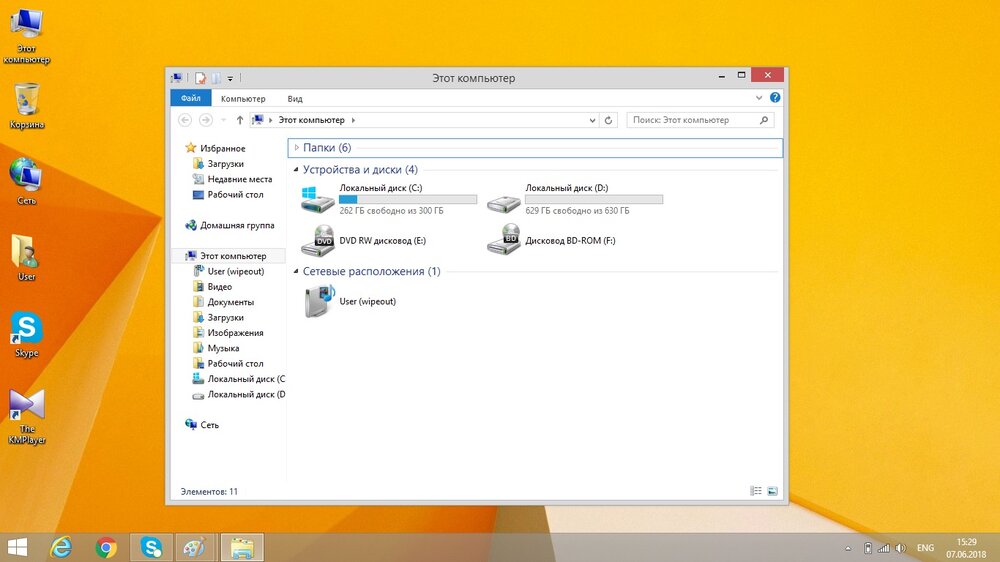Image resolution: width=1000 pixels, height=562 pixels.
Task: Switch to large icons view in status bar
Action: point(771,491)
